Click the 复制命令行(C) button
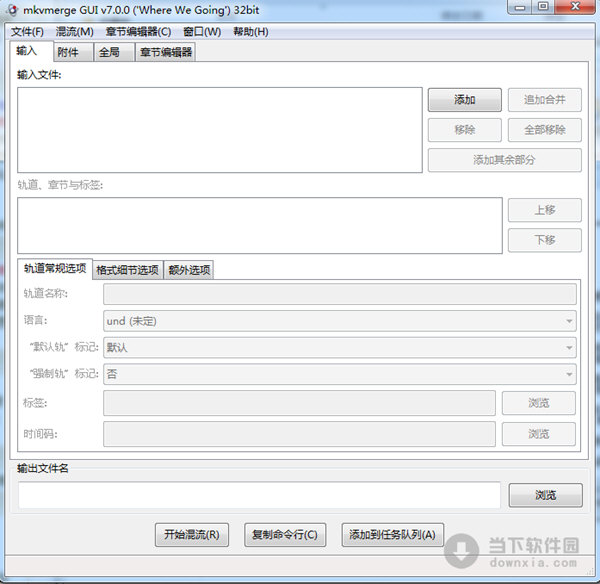The height and width of the screenshot is (584, 600). [x=285, y=534]
